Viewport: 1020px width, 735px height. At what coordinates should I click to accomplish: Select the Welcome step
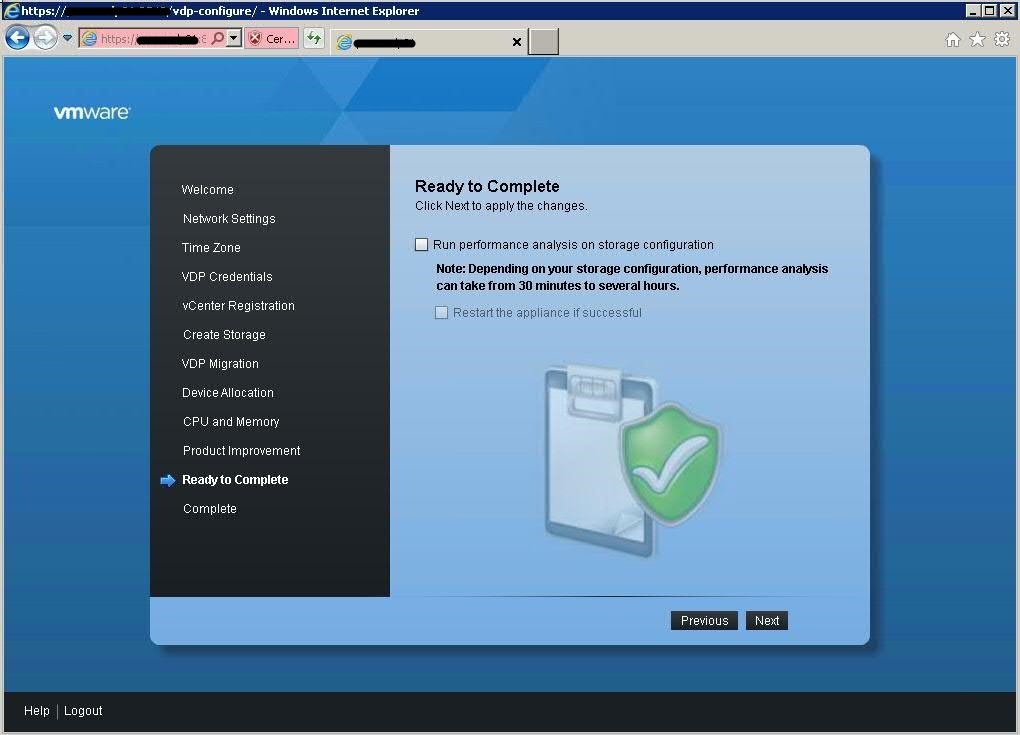click(x=208, y=190)
